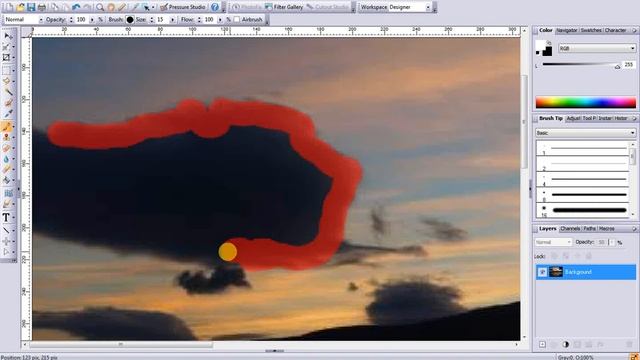Click the Print icon
The height and width of the screenshot is (360, 640).
42,7
